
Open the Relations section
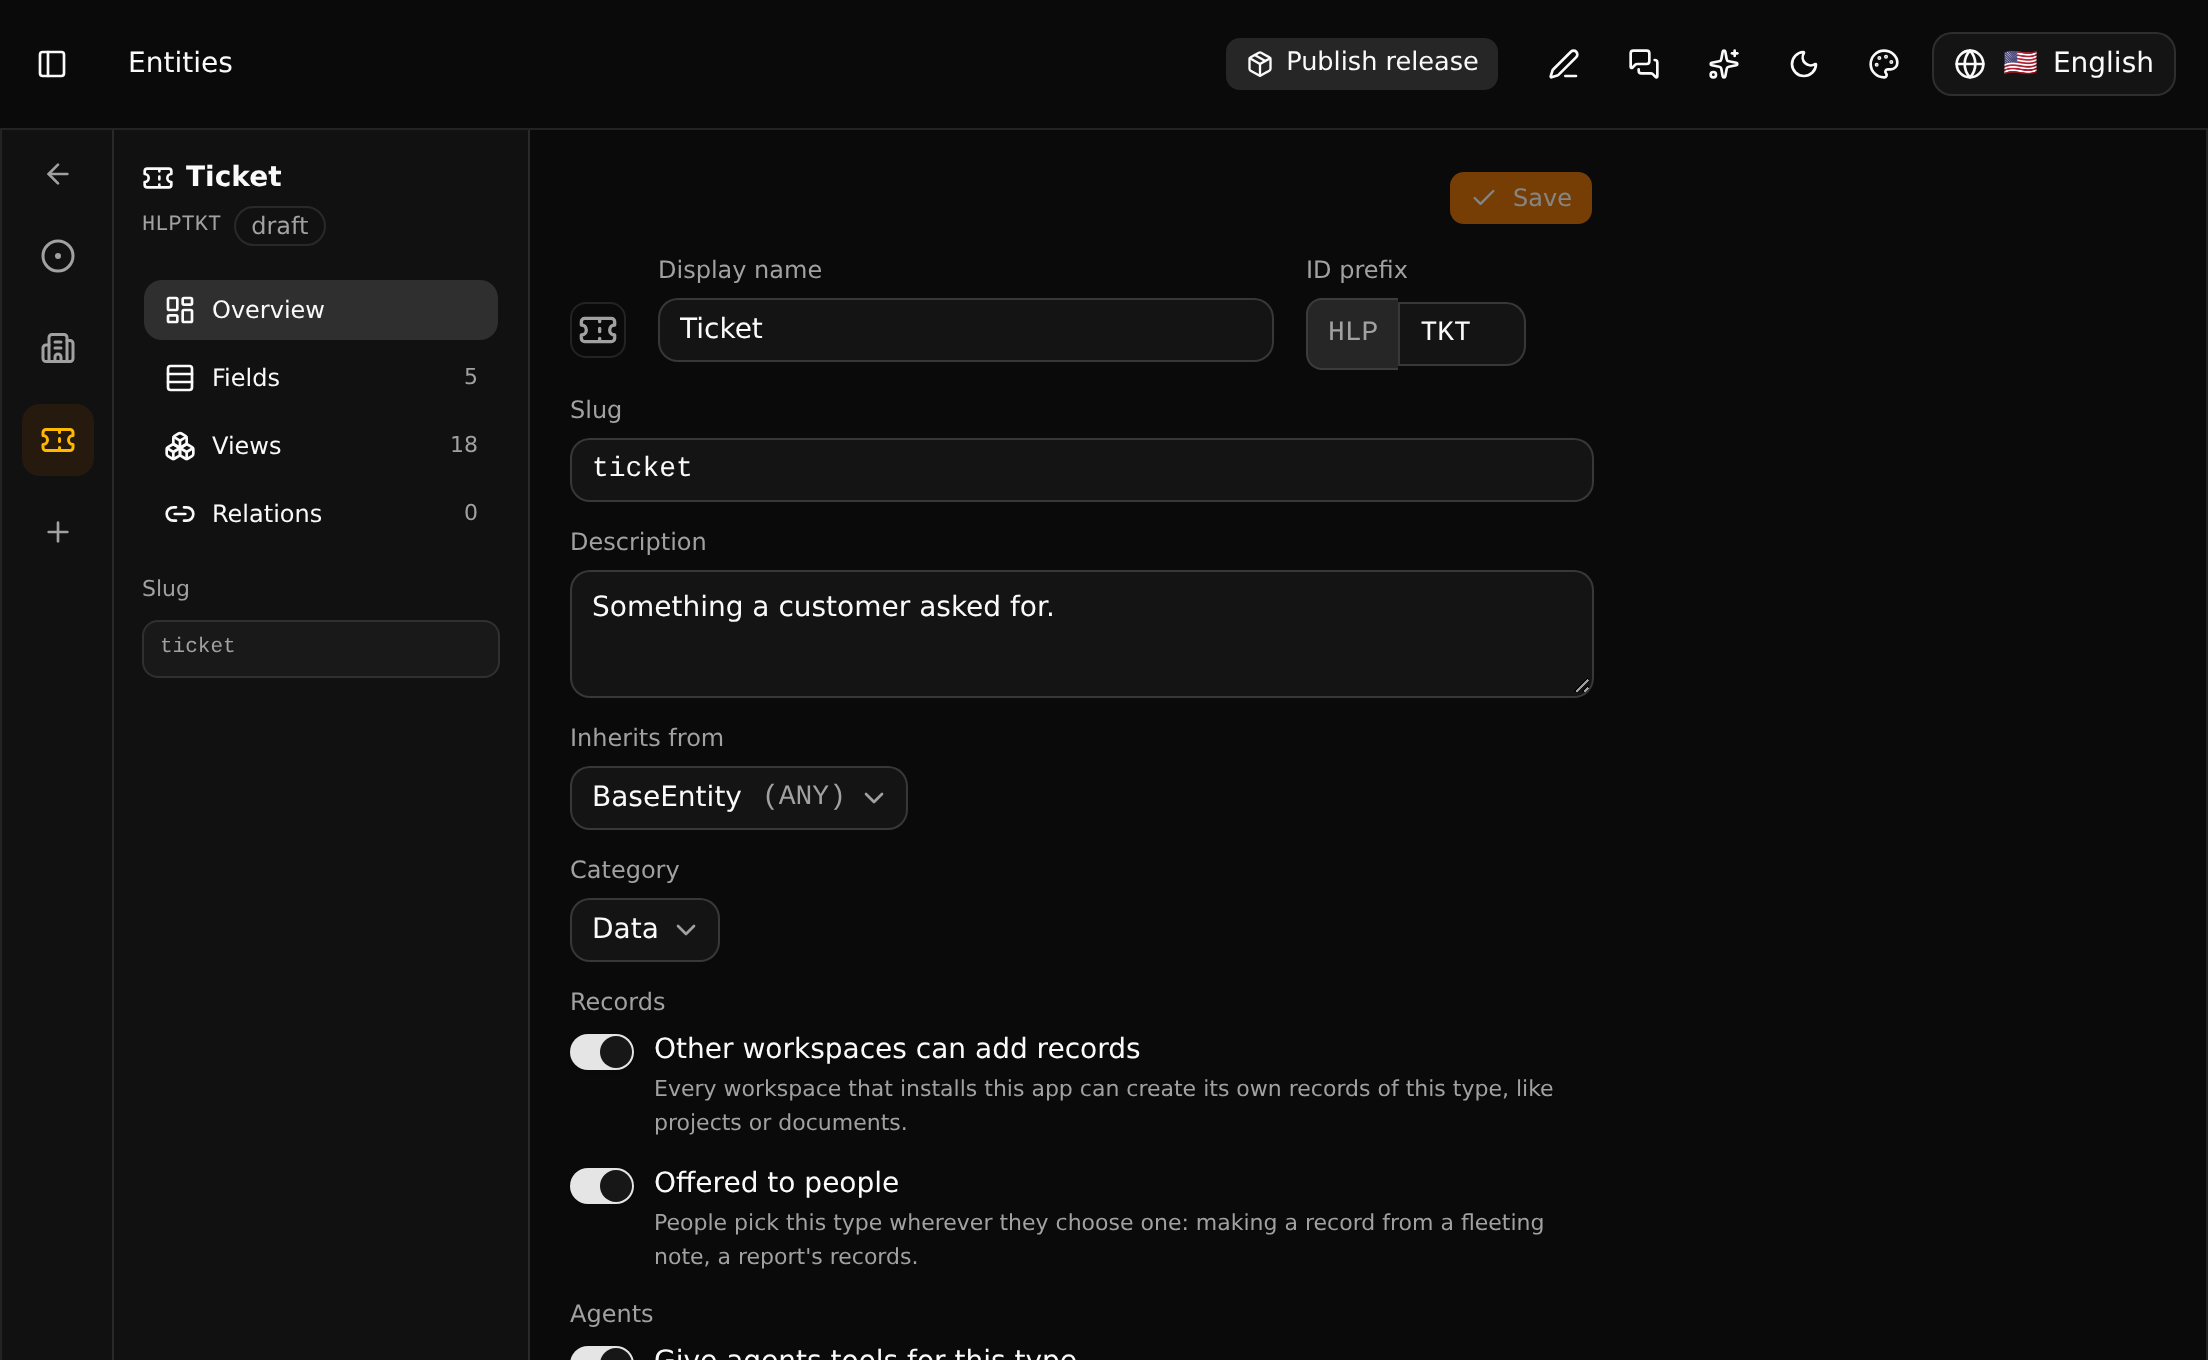coord(320,514)
